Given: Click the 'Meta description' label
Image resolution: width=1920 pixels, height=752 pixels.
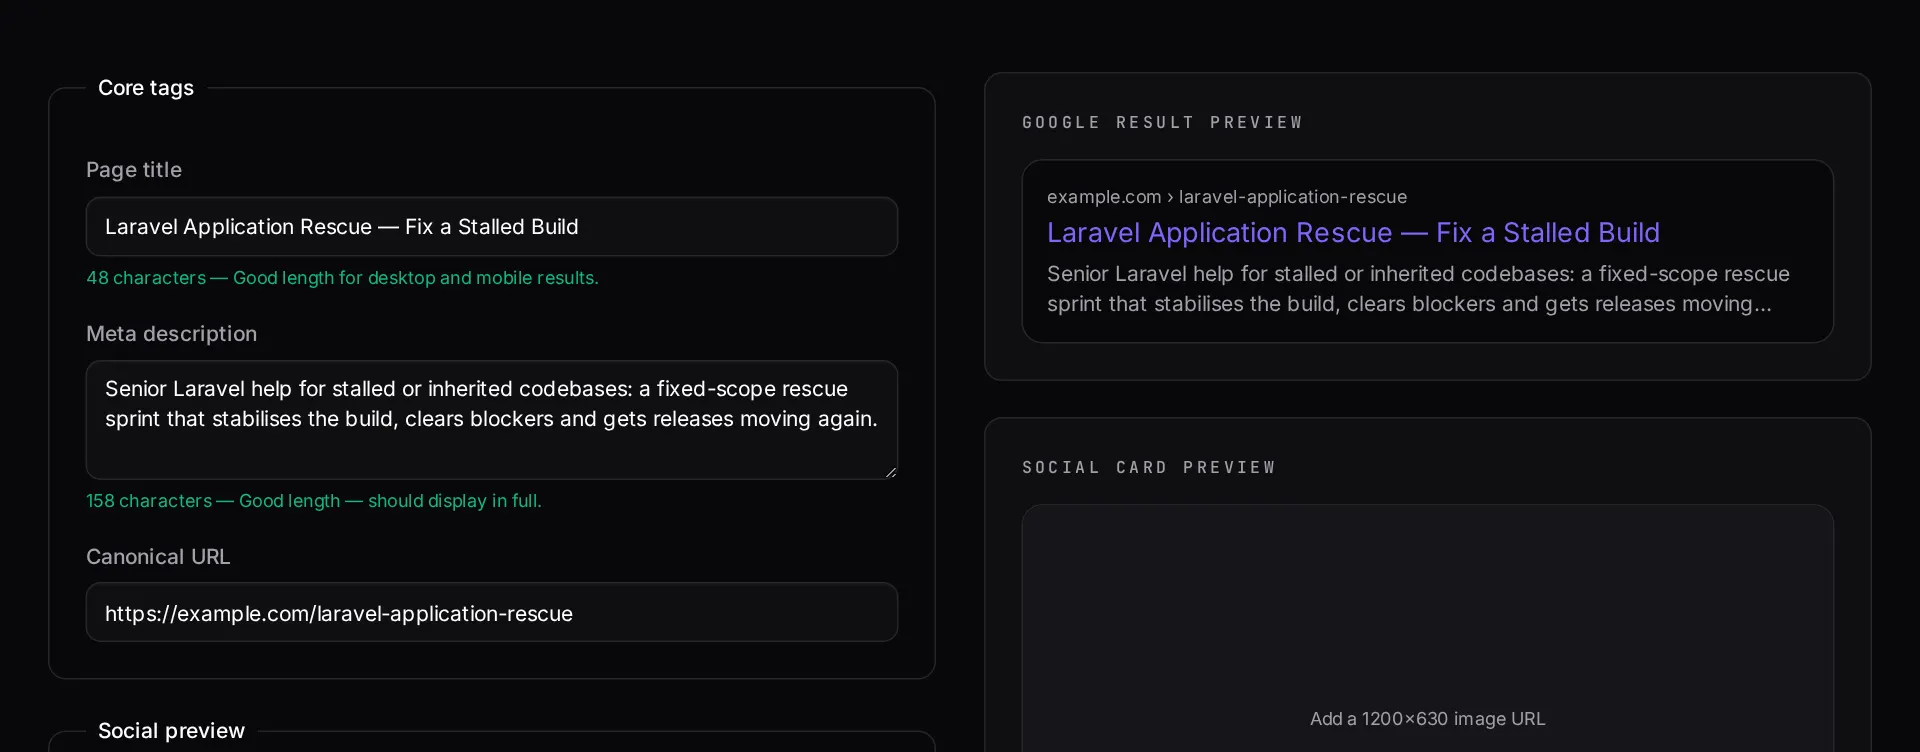Looking at the screenshot, I should click(171, 334).
